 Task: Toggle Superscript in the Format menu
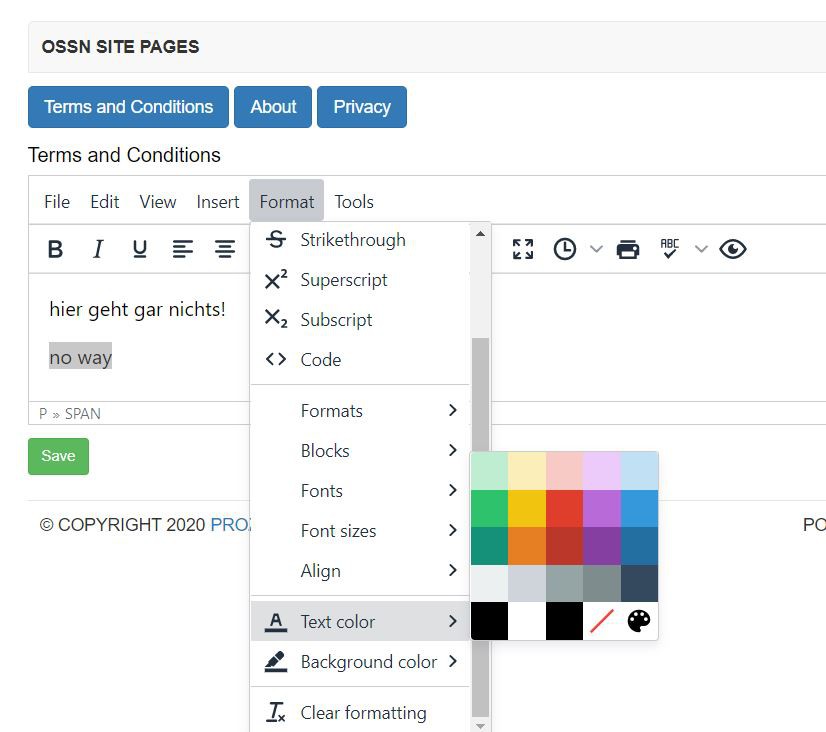click(343, 280)
